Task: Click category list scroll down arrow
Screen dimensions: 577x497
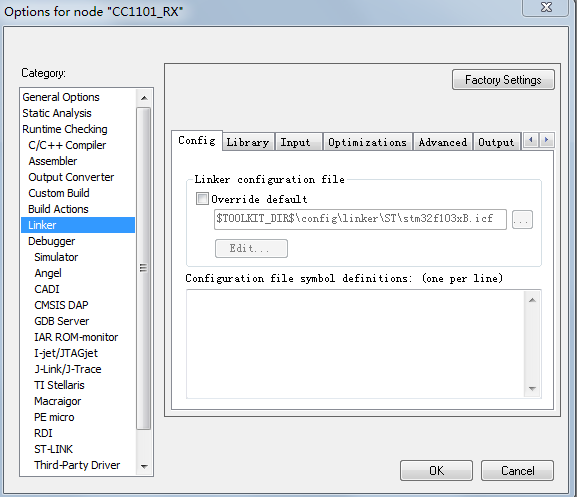Action: point(144,466)
